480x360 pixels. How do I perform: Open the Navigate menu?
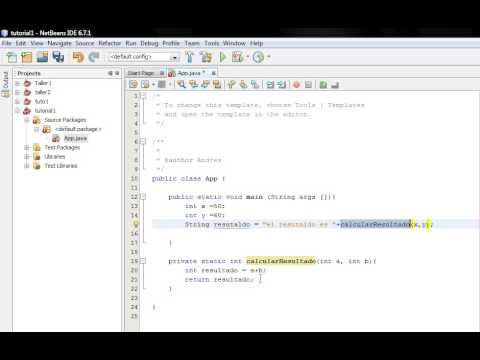click(x=59, y=43)
